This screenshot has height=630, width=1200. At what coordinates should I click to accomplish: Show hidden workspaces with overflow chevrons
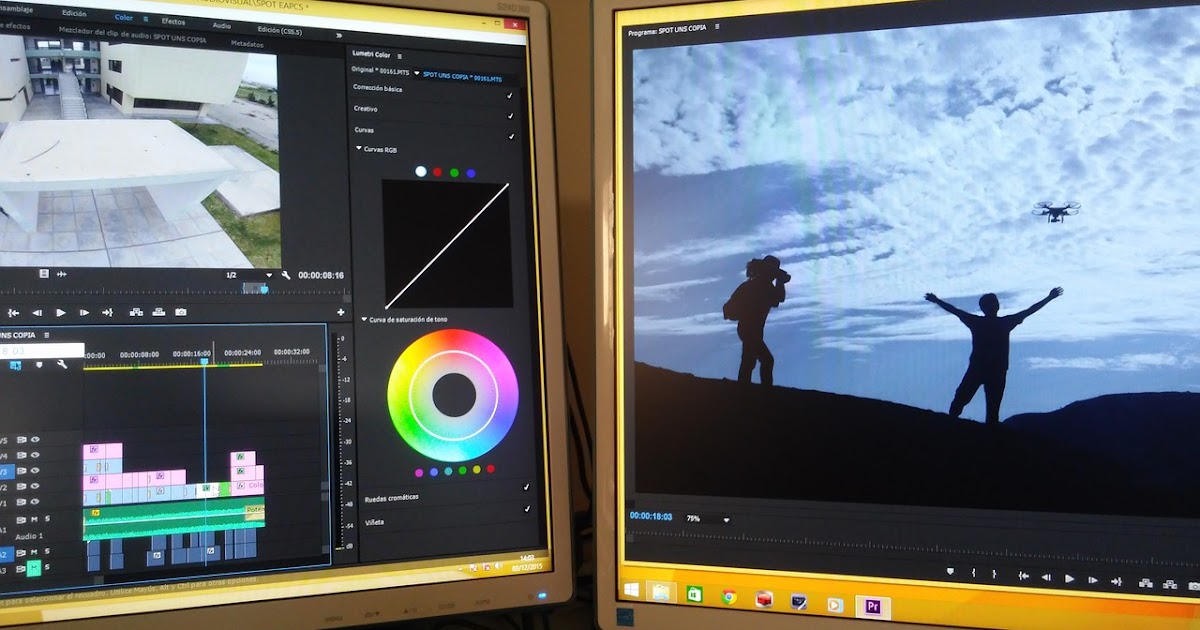338,35
